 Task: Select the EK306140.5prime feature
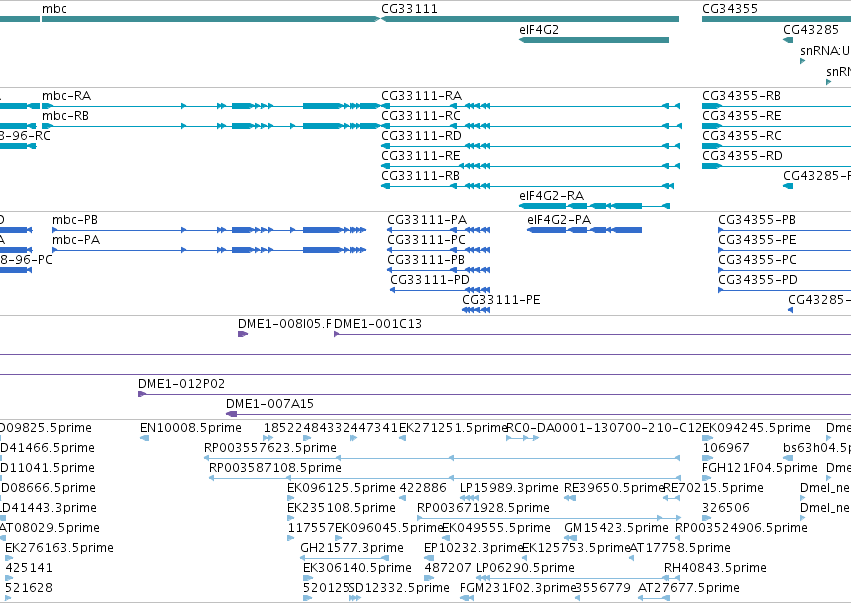click(308, 577)
